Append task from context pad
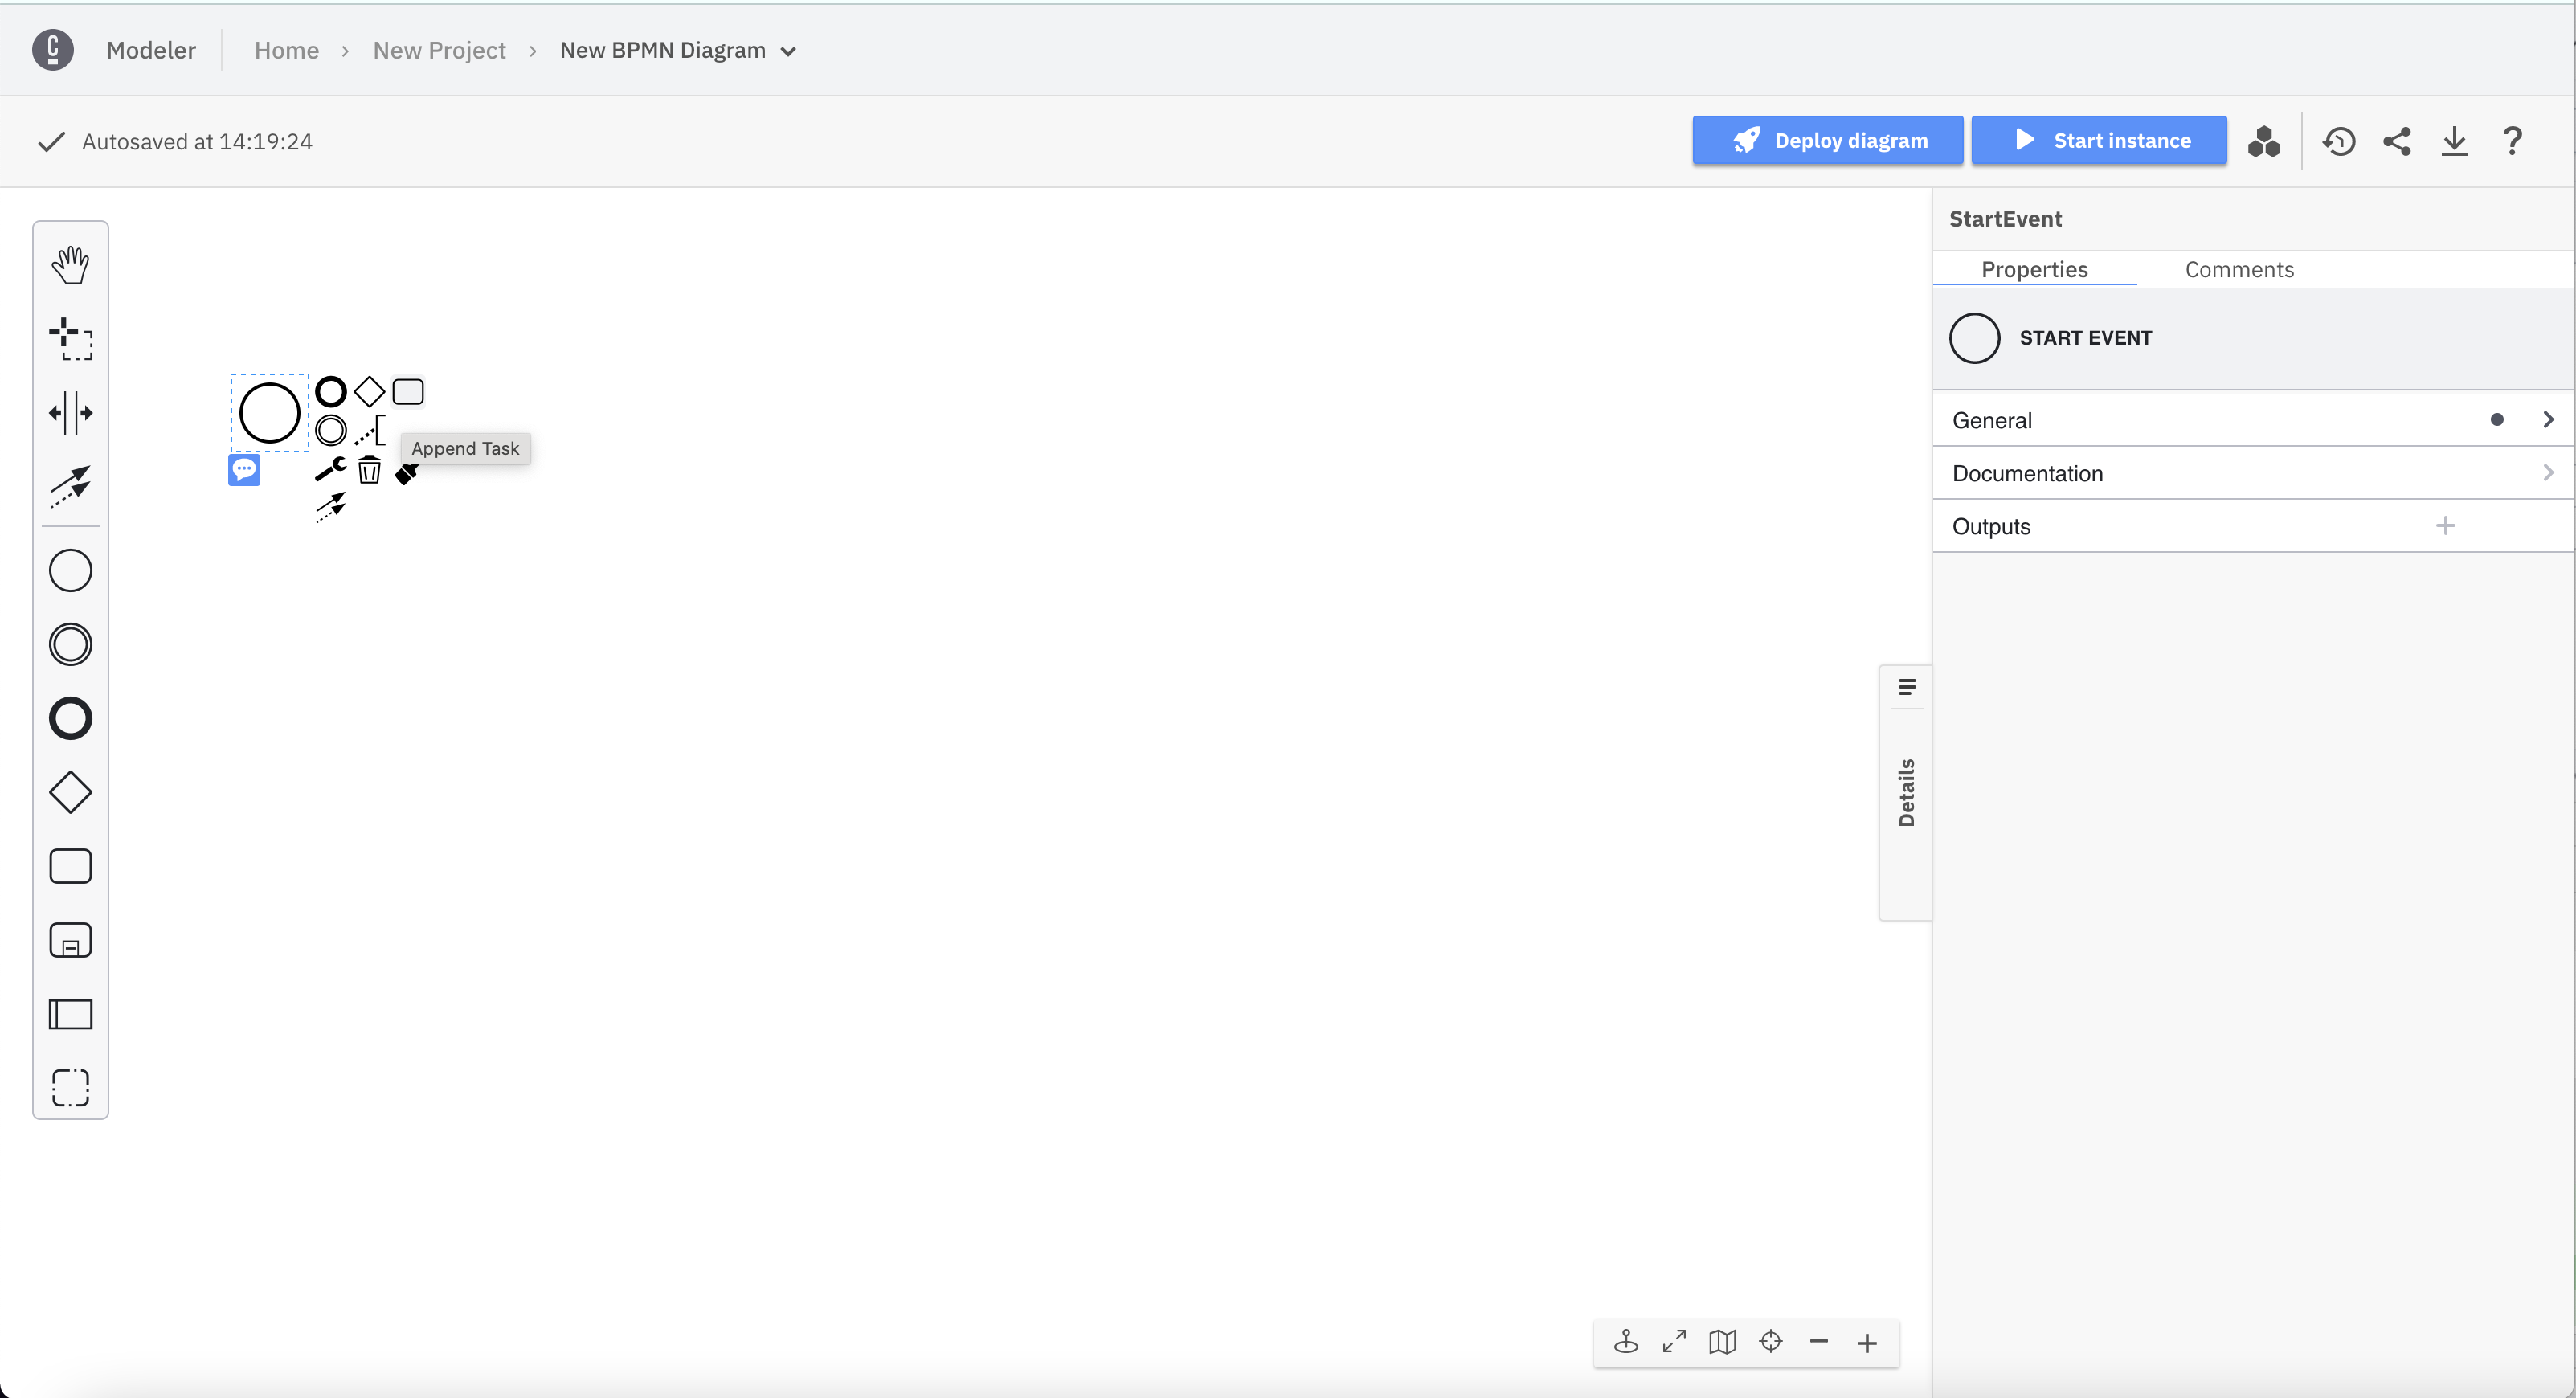 408,391
